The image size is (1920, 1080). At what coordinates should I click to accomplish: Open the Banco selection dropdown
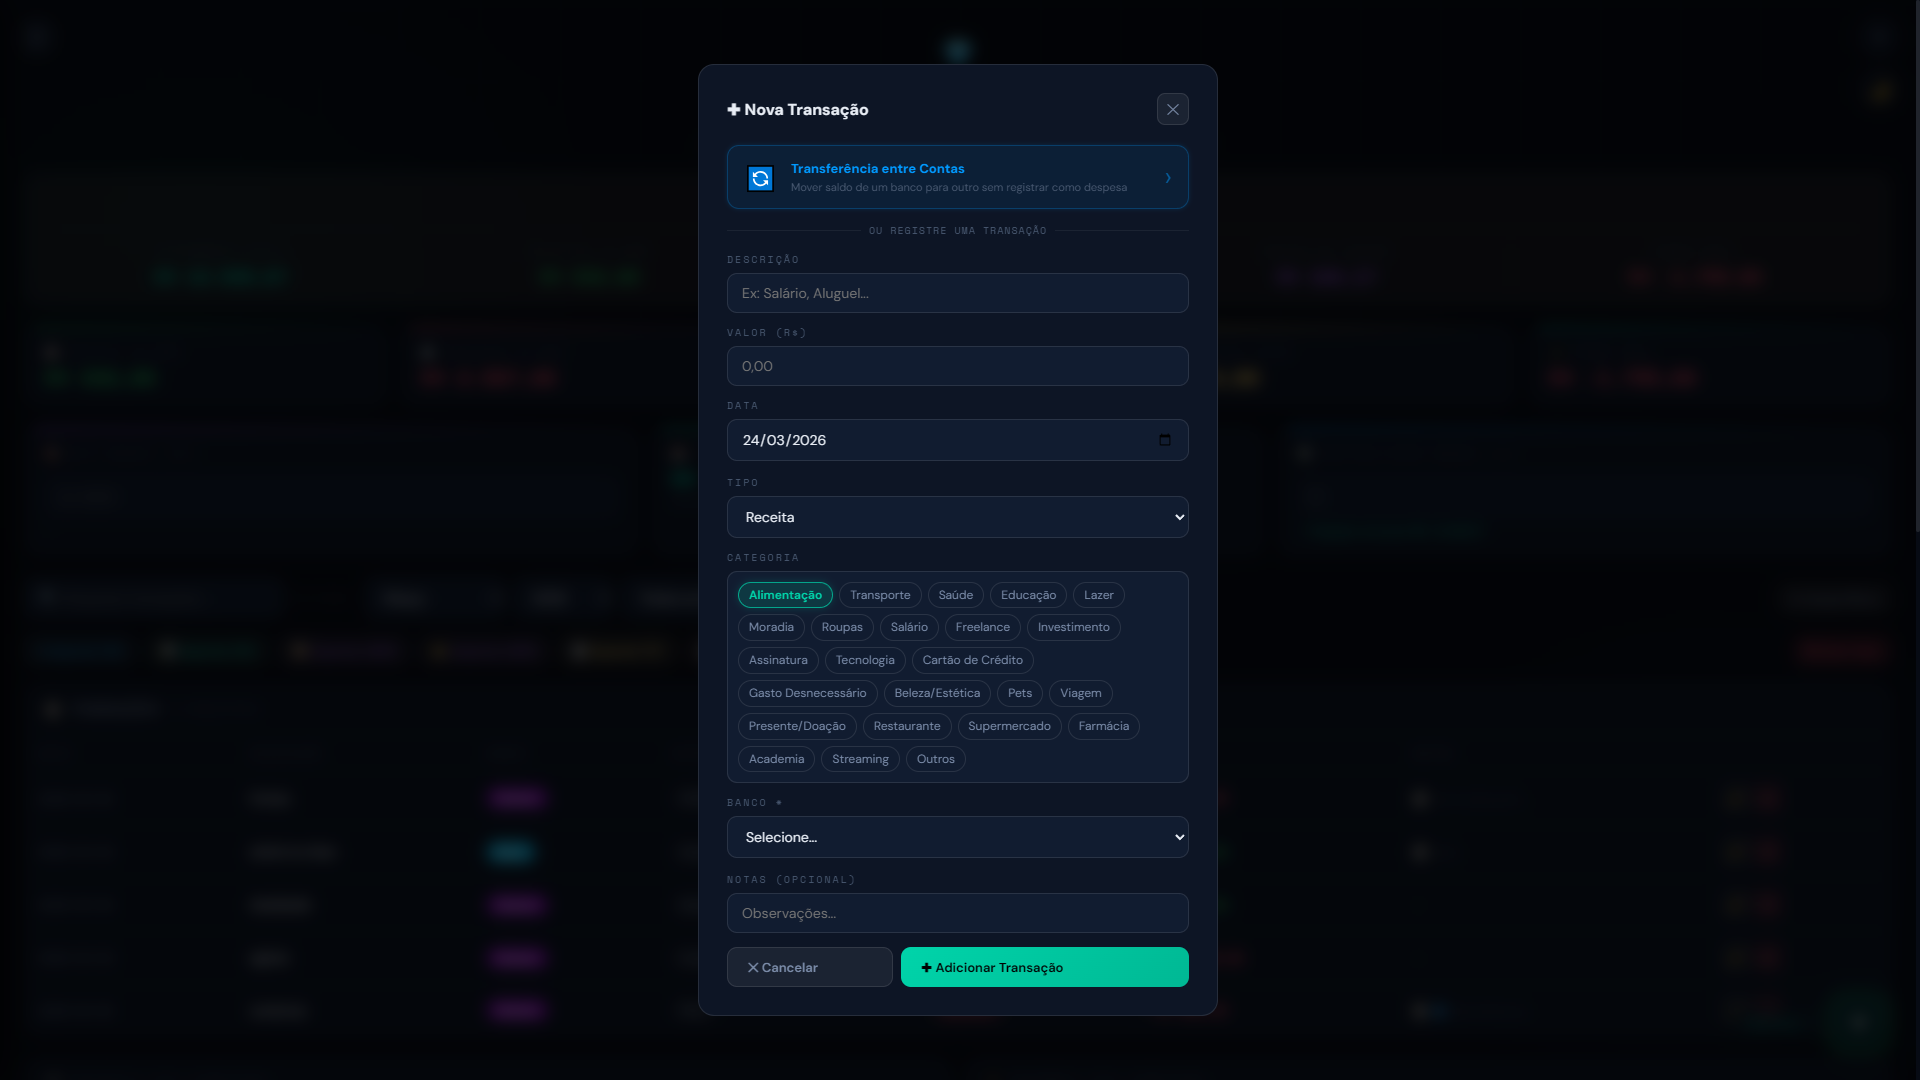click(957, 837)
